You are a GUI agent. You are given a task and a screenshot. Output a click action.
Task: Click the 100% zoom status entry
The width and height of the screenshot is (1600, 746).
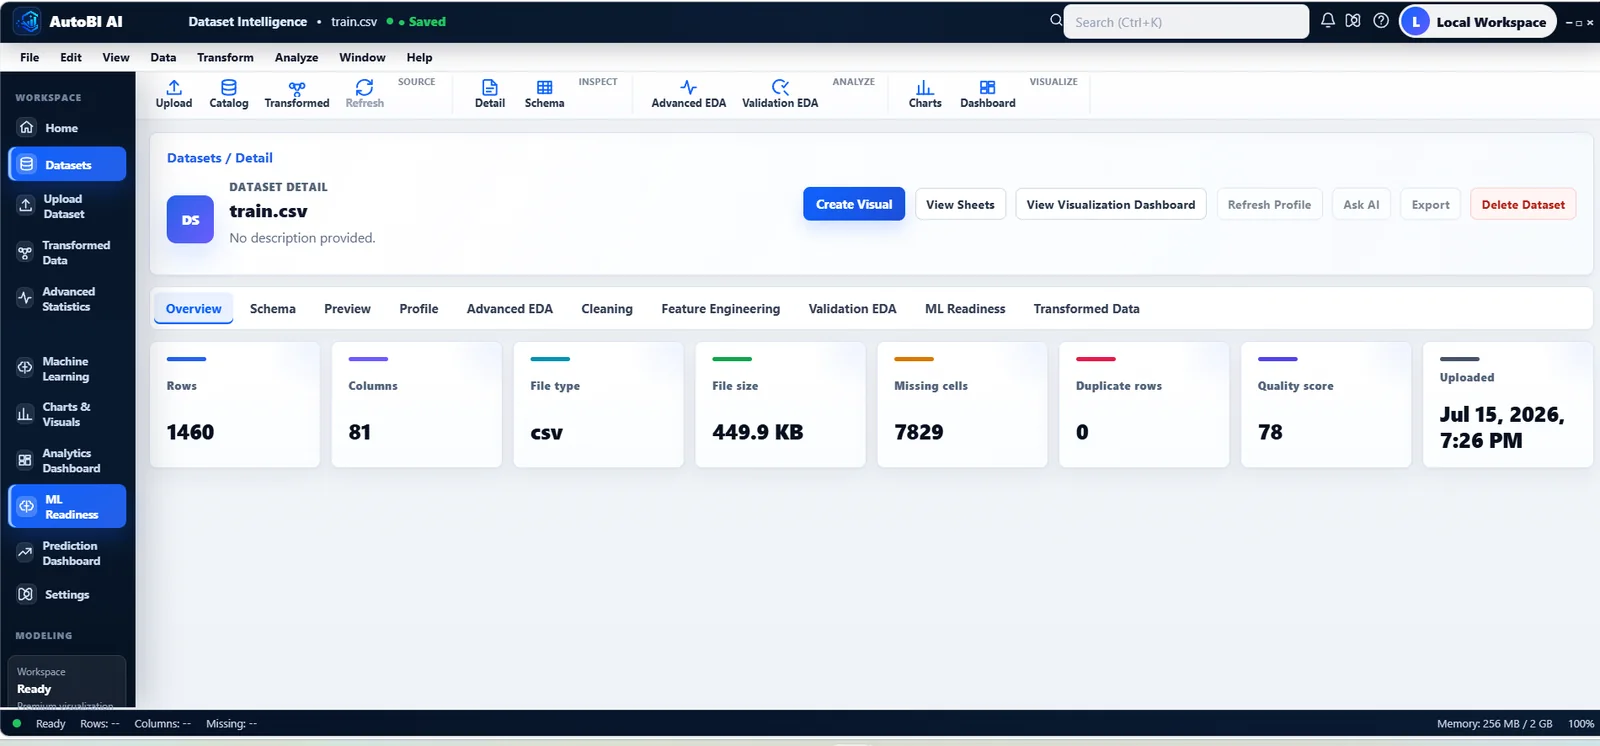click(1581, 724)
